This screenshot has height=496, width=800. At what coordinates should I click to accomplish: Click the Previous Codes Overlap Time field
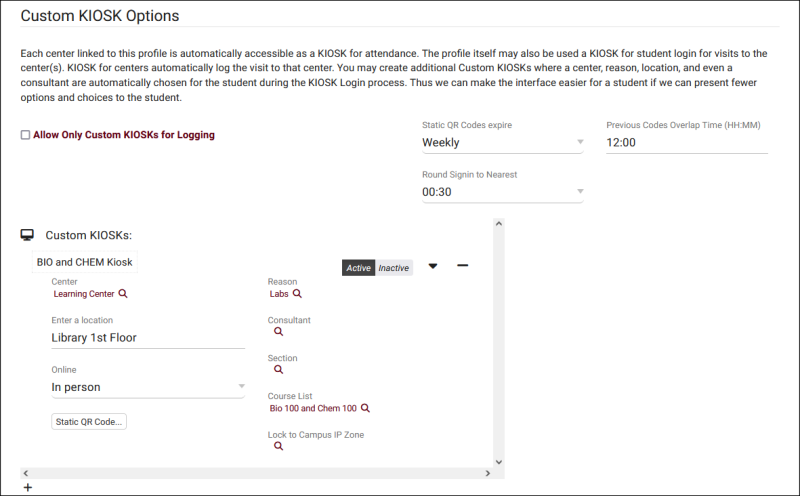click(x=686, y=143)
